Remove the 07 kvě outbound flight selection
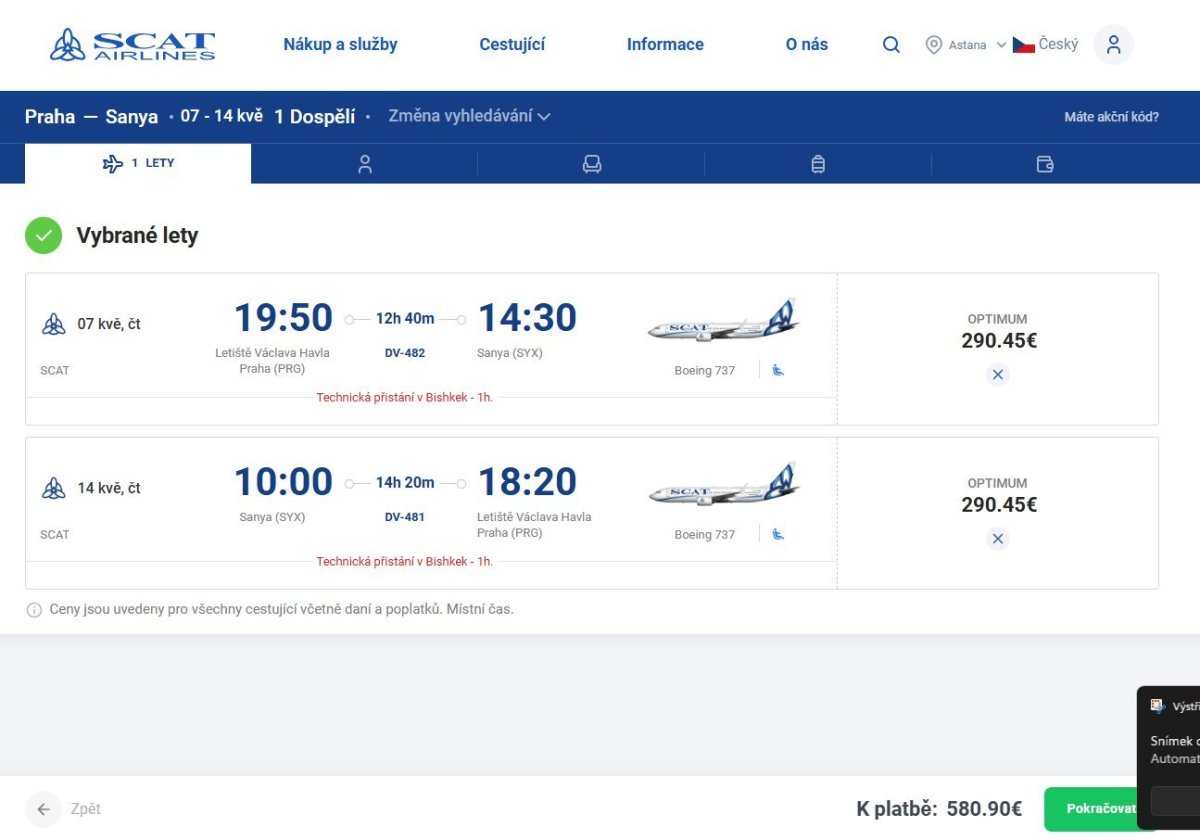The height and width of the screenshot is (840, 1200). click(x=997, y=375)
